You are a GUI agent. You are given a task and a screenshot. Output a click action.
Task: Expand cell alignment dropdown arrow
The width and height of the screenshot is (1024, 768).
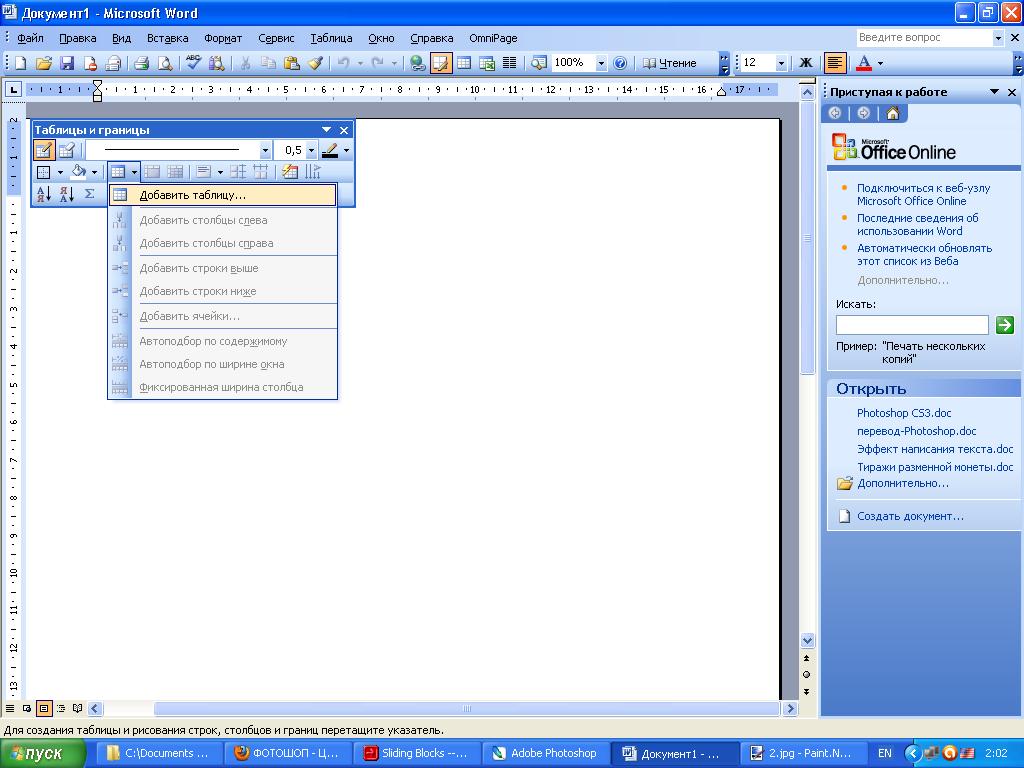[x=220, y=172]
